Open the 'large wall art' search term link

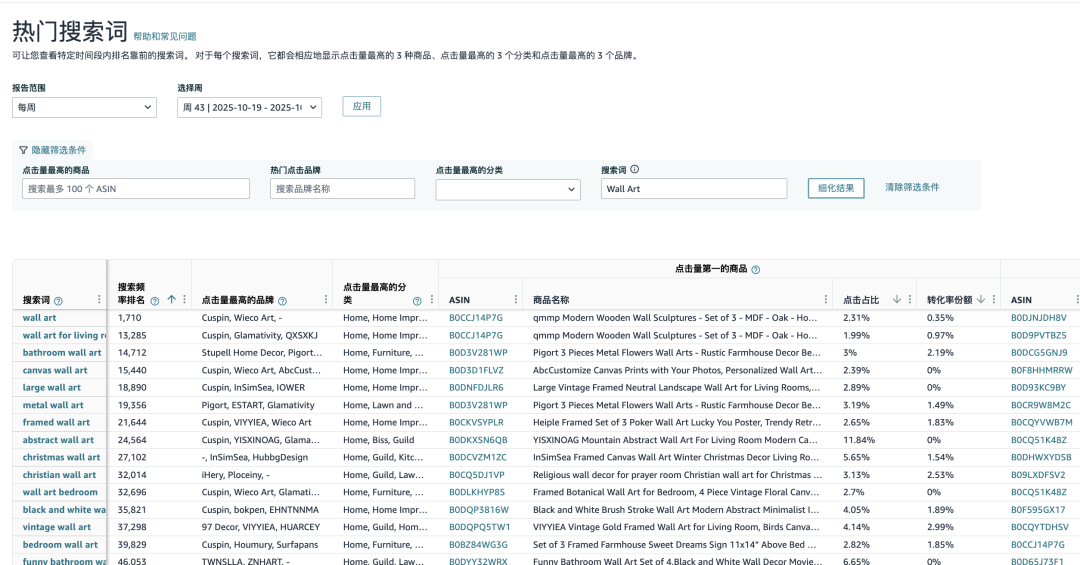(52, 387)
